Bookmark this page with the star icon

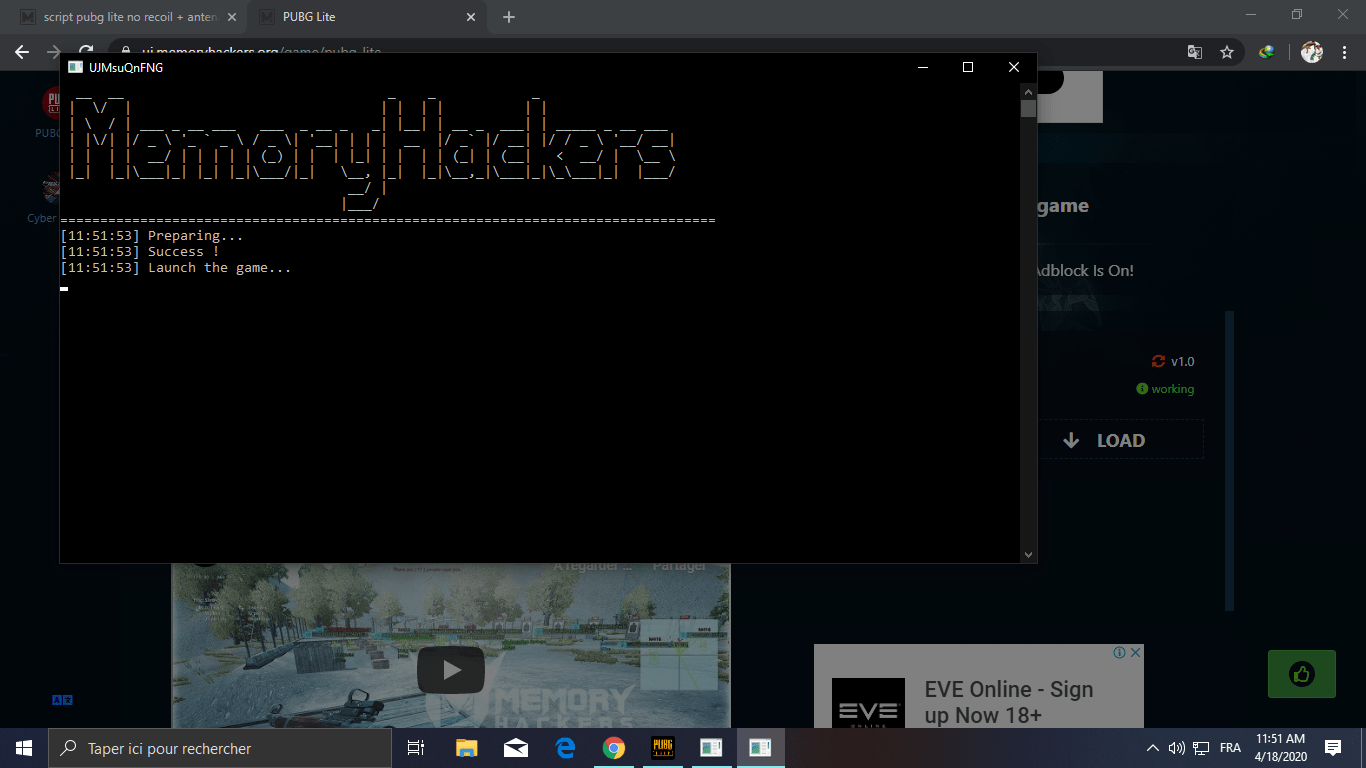(1227, 52)
